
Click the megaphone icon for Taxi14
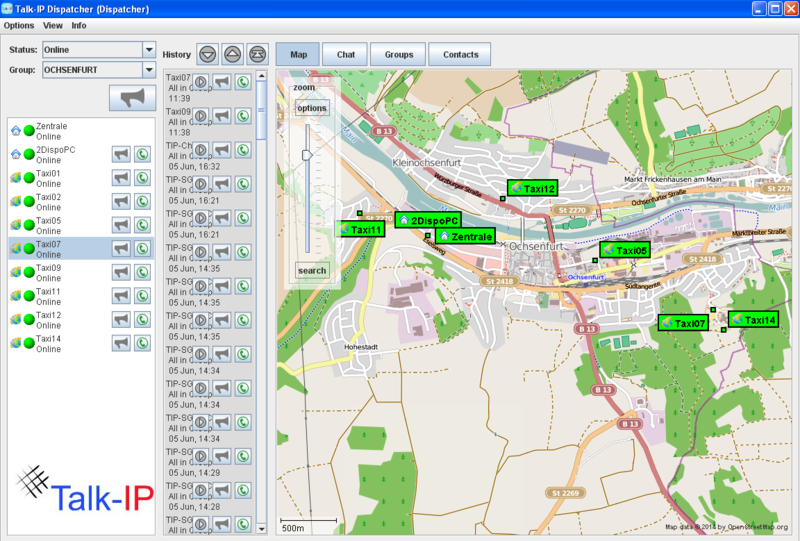point(121,343)
